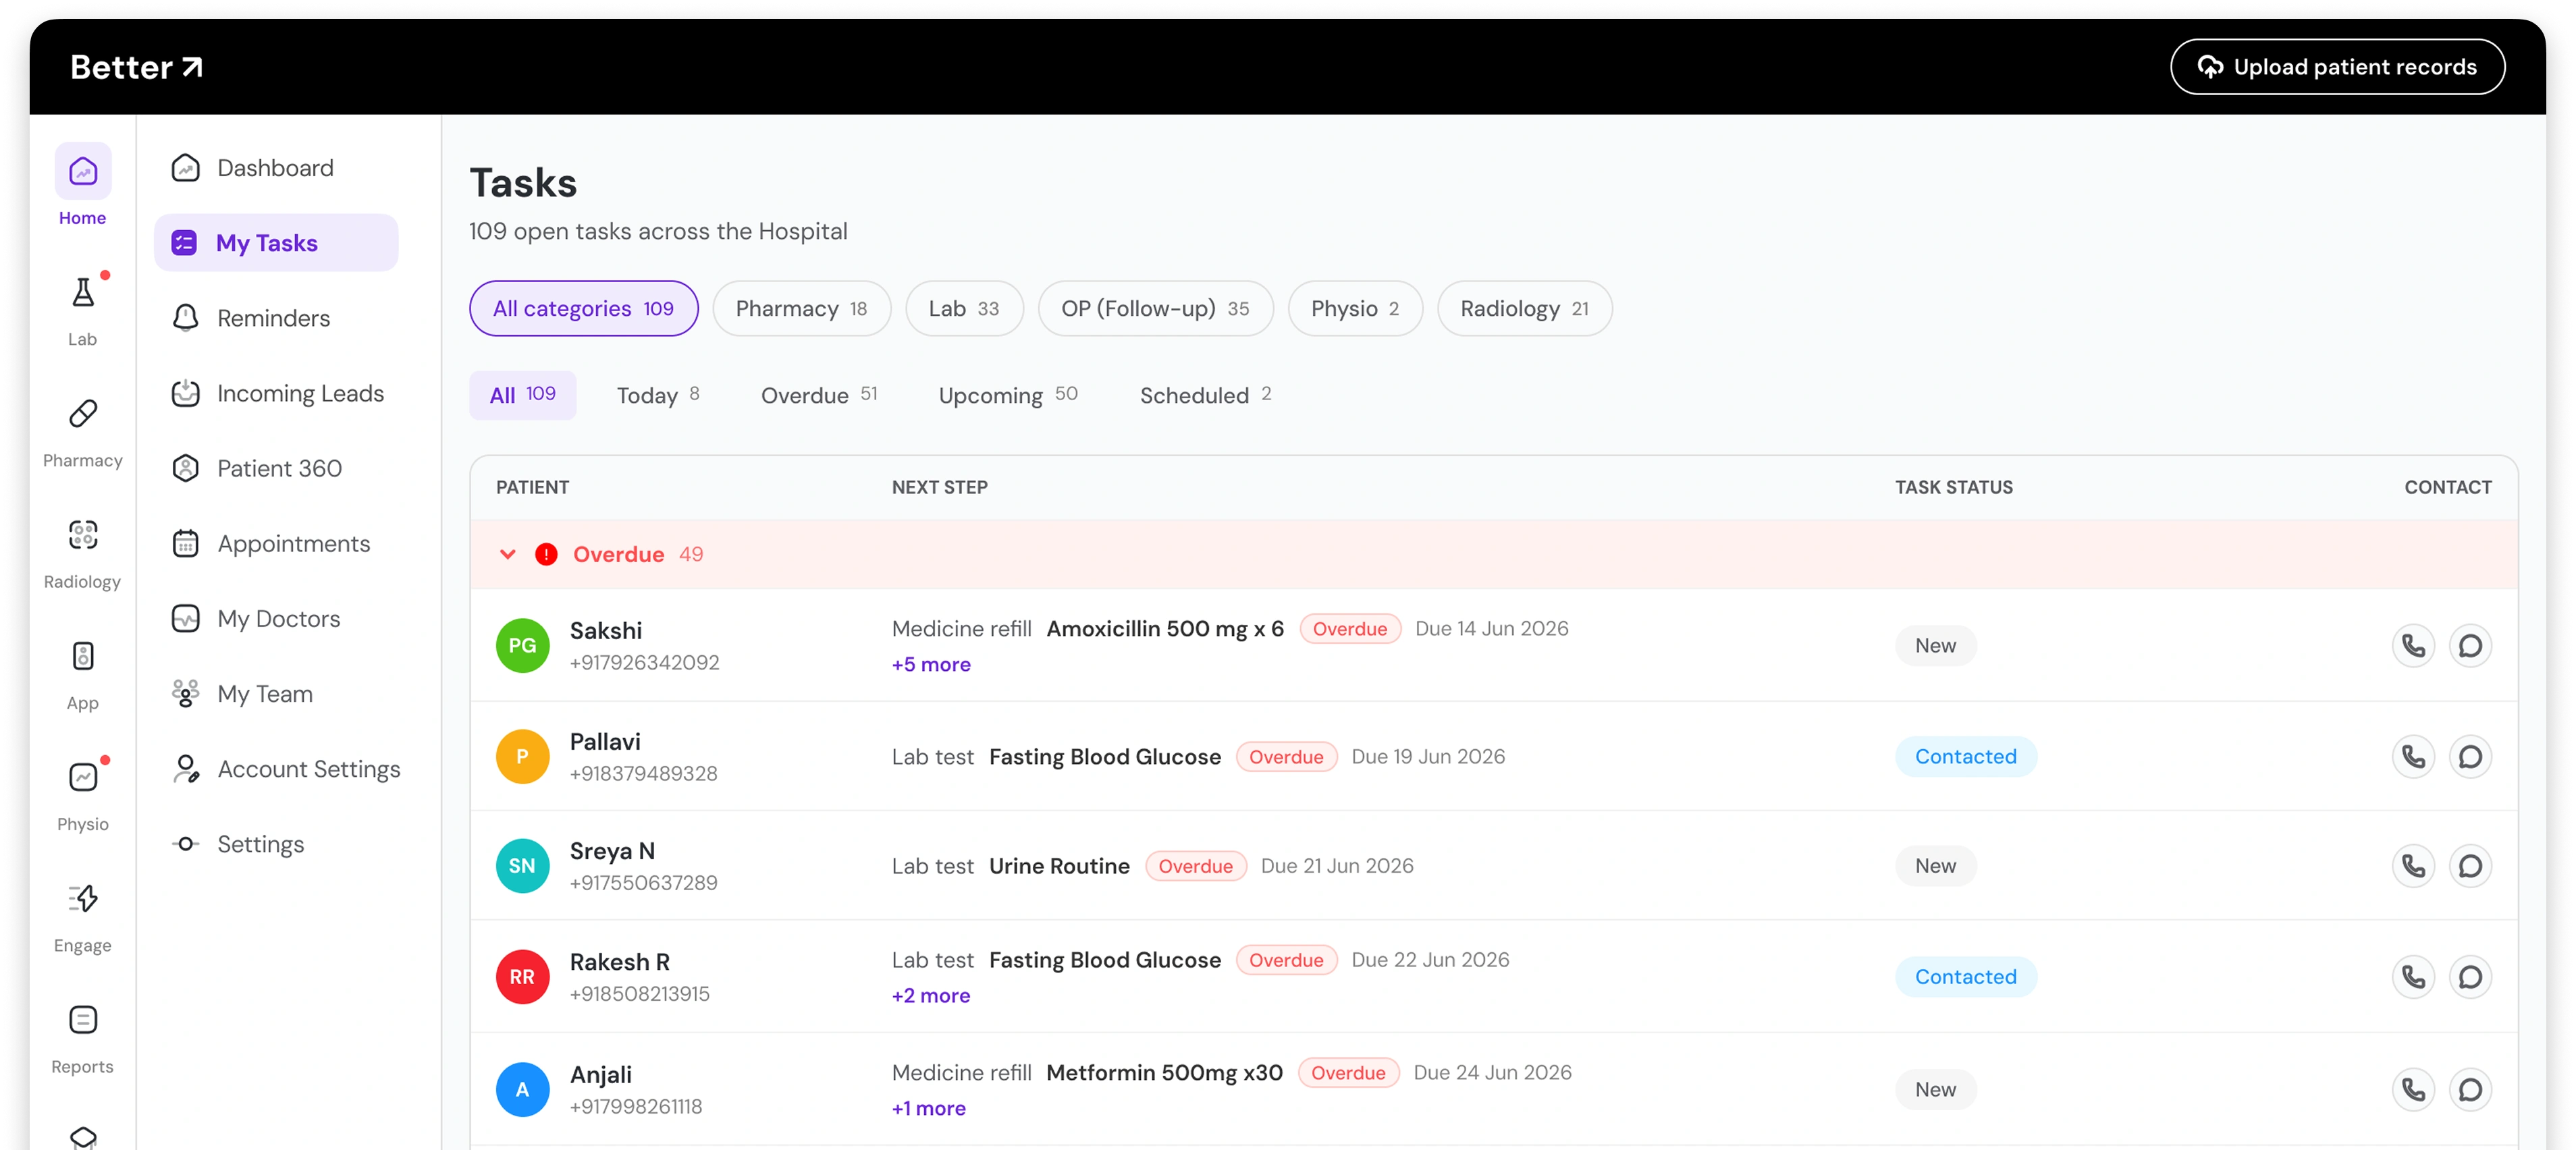Click Upload patient records button
Viewport: 2576px width, 1150px height.
(x=2337, y=67)
